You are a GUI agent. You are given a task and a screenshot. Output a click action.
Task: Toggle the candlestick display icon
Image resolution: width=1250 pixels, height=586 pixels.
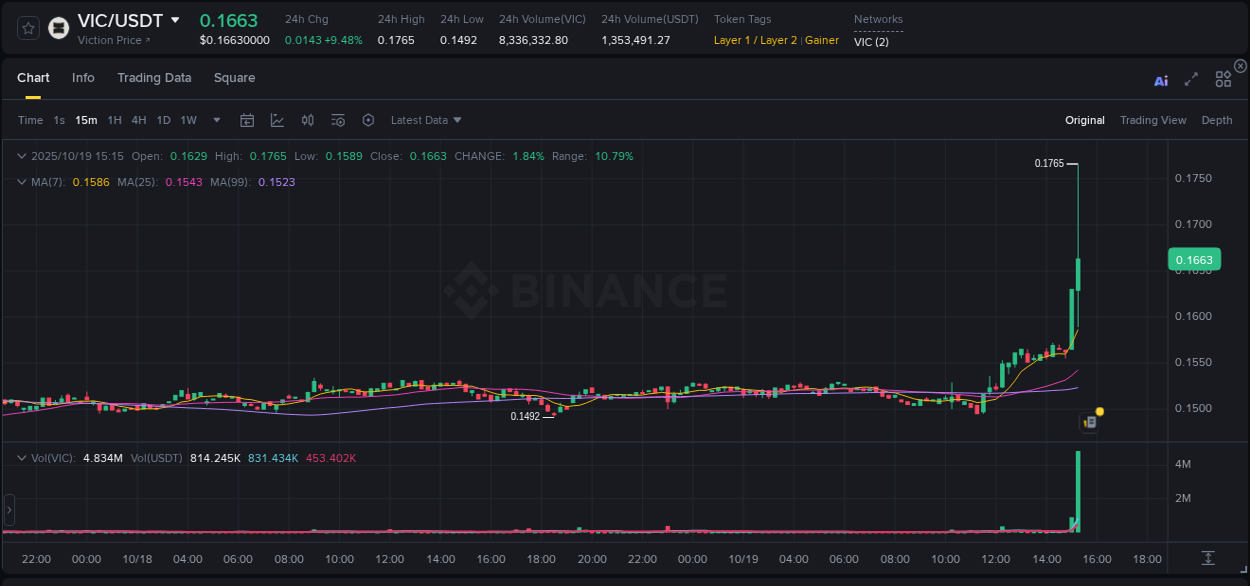(x=307, y=120)
